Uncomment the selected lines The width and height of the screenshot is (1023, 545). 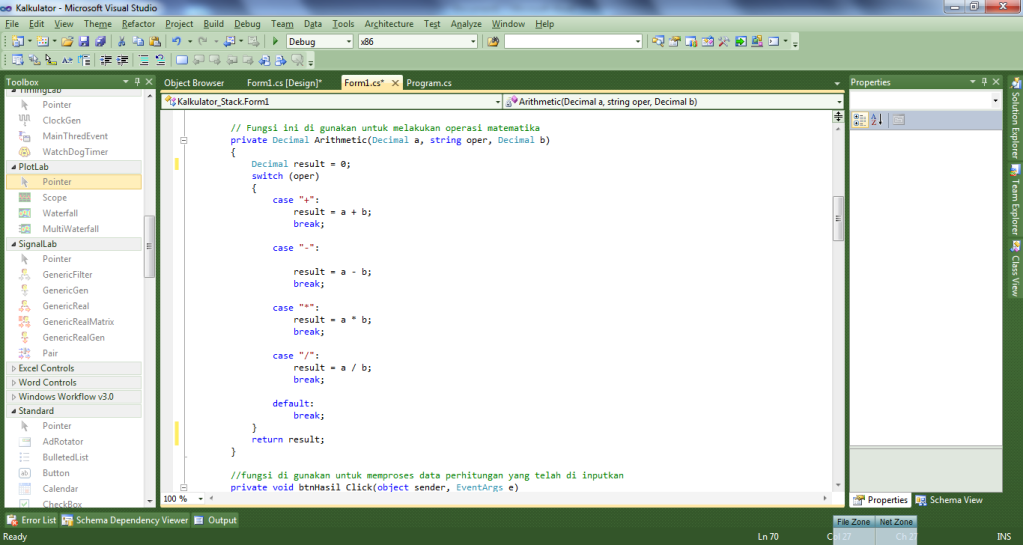(x=160, y=60)
